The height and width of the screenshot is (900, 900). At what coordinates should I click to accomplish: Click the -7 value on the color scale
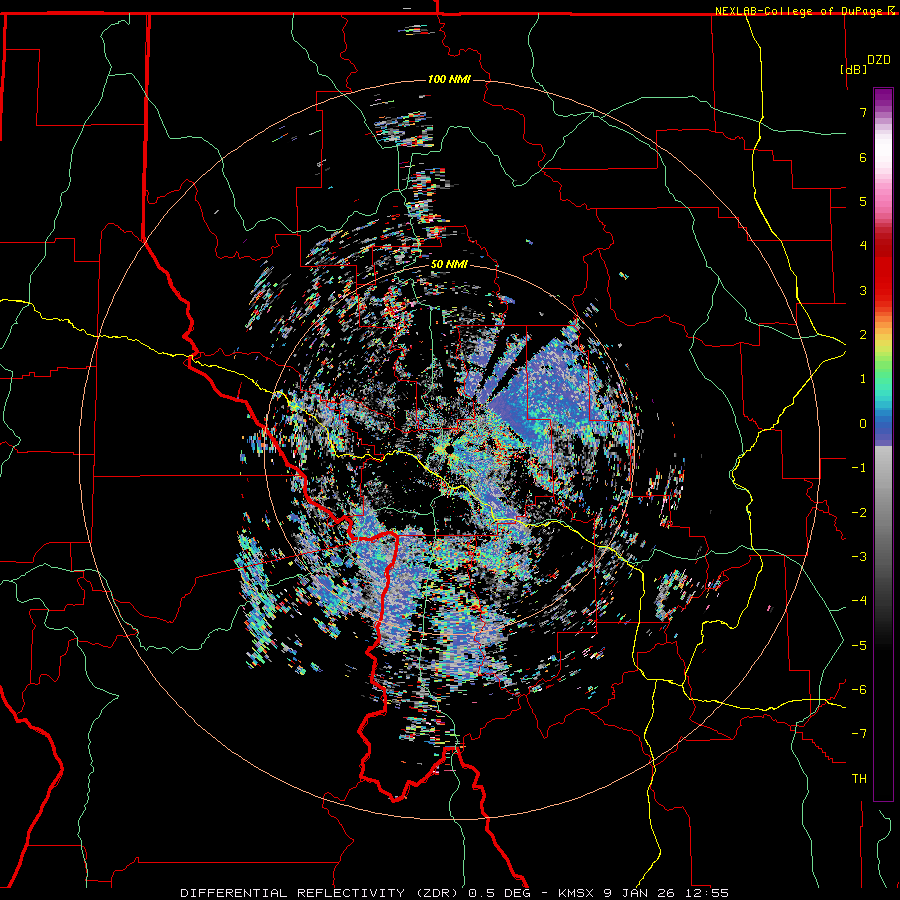click(x=859, y=734)
